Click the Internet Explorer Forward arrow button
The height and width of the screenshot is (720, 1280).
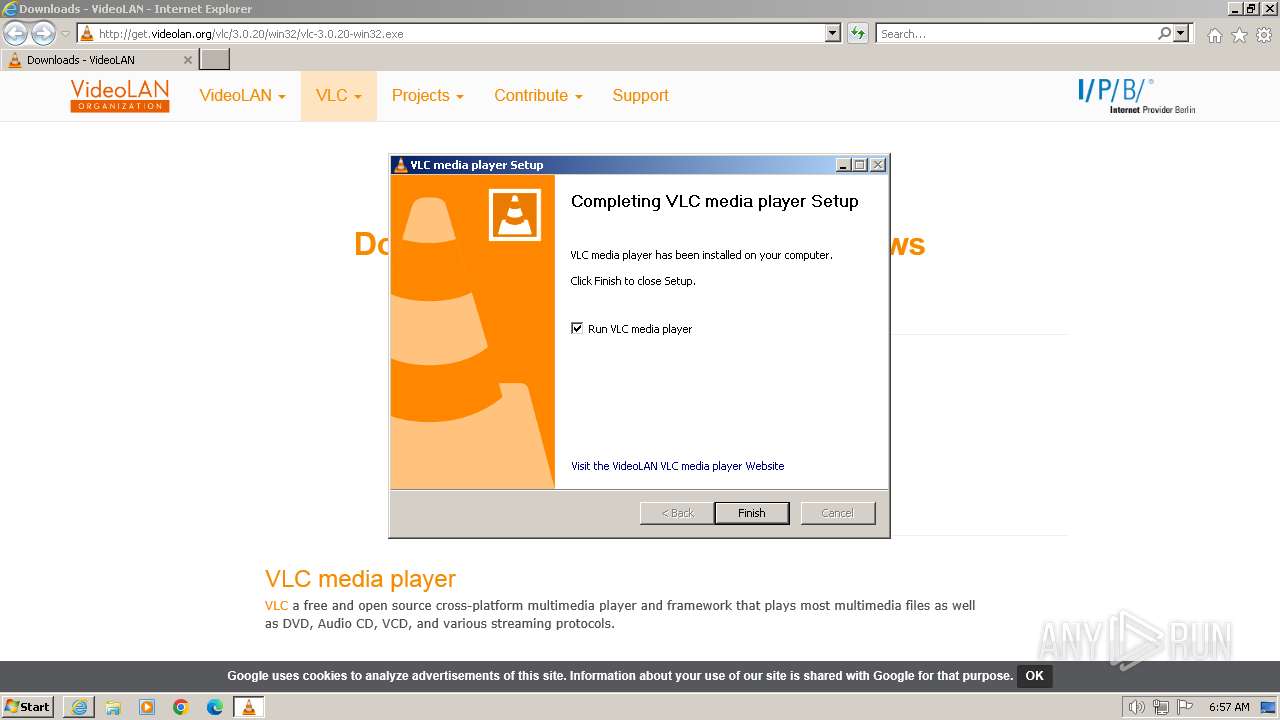pyautogui.click(x=43, y=33)
